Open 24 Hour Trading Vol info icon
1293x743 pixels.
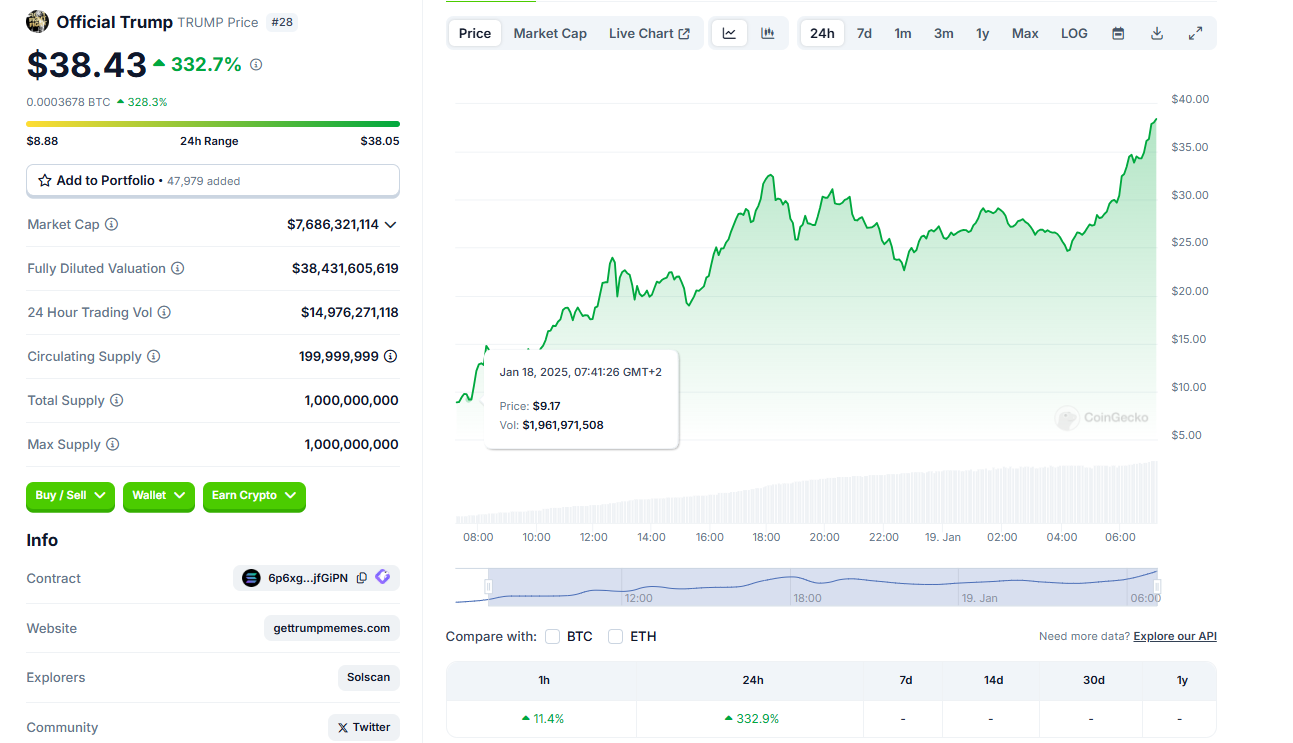pyautogui.click(x=164, y=313)
